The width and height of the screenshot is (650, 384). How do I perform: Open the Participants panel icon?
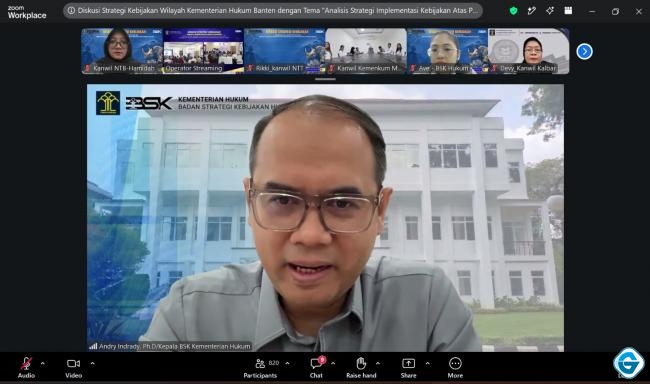pyautogui.click(x=260, y=364)
